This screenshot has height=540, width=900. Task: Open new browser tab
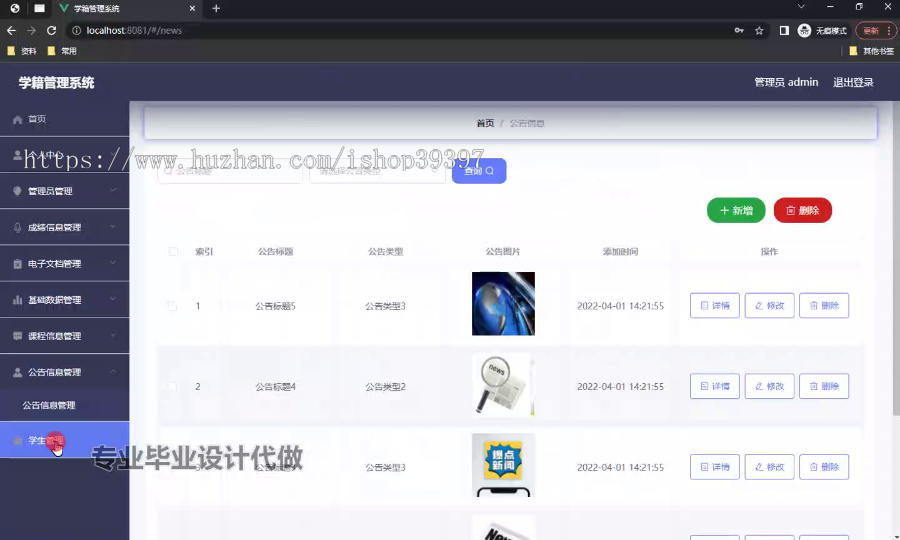click(216, 8)
